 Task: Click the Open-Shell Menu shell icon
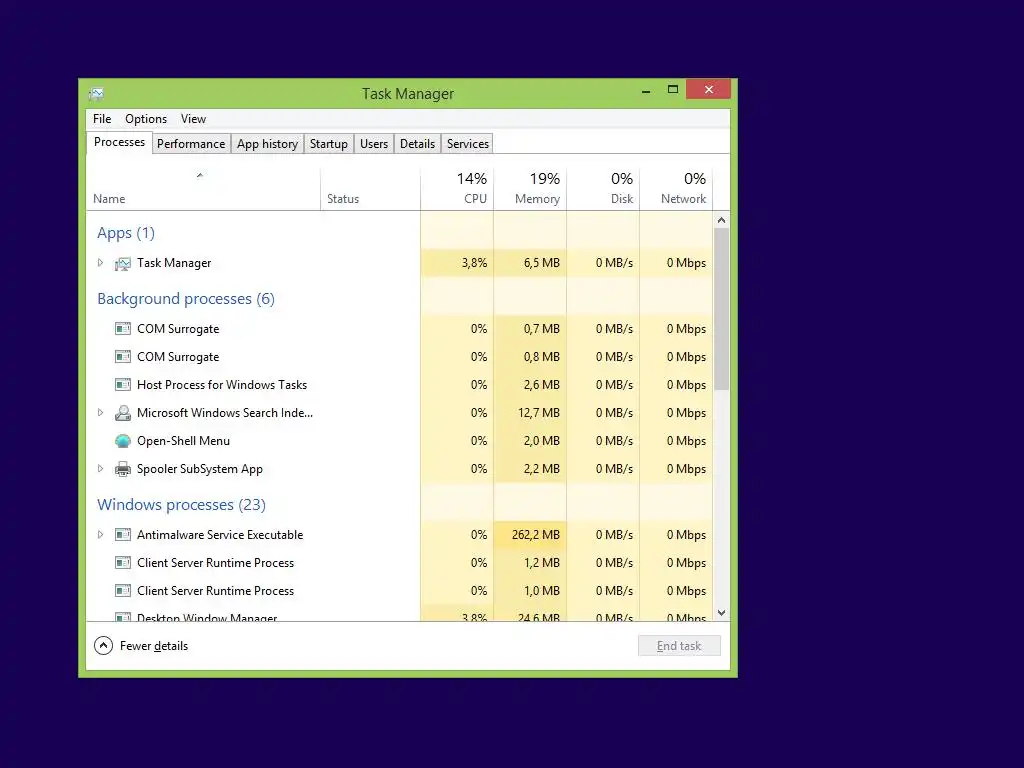tap(123, 441)
